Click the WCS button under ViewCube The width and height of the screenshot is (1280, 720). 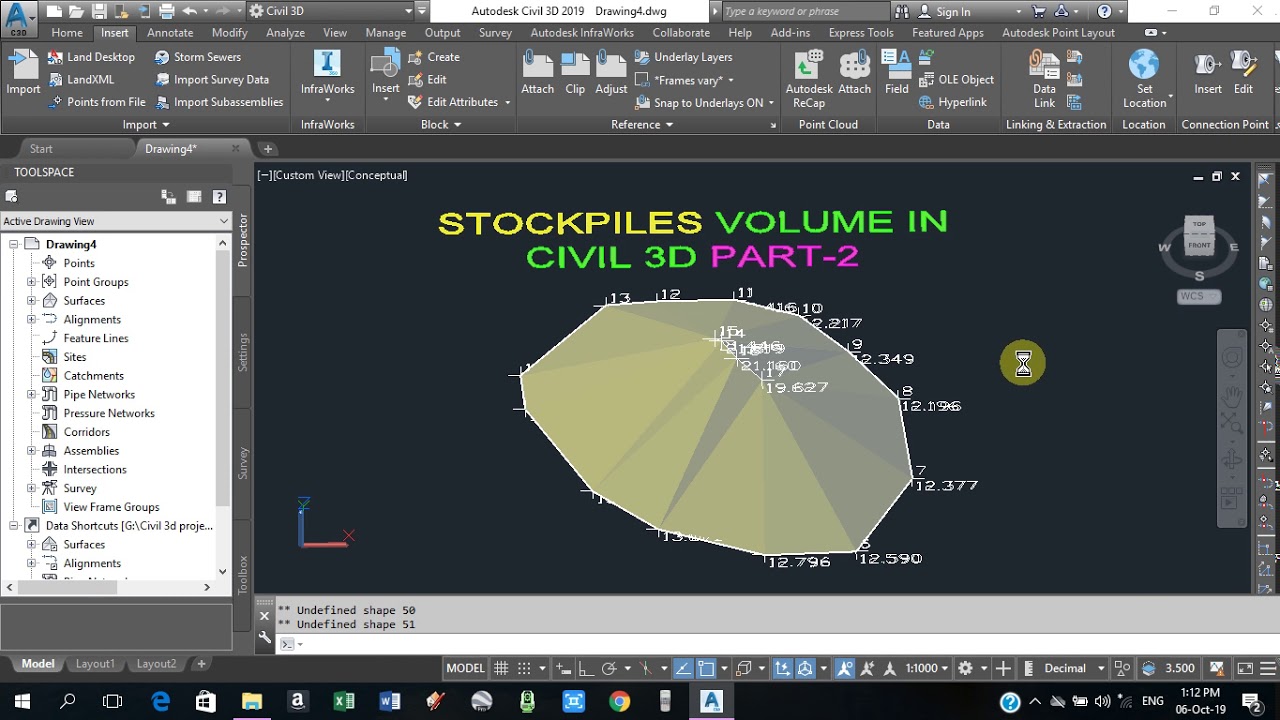[x=1199, y=296]
